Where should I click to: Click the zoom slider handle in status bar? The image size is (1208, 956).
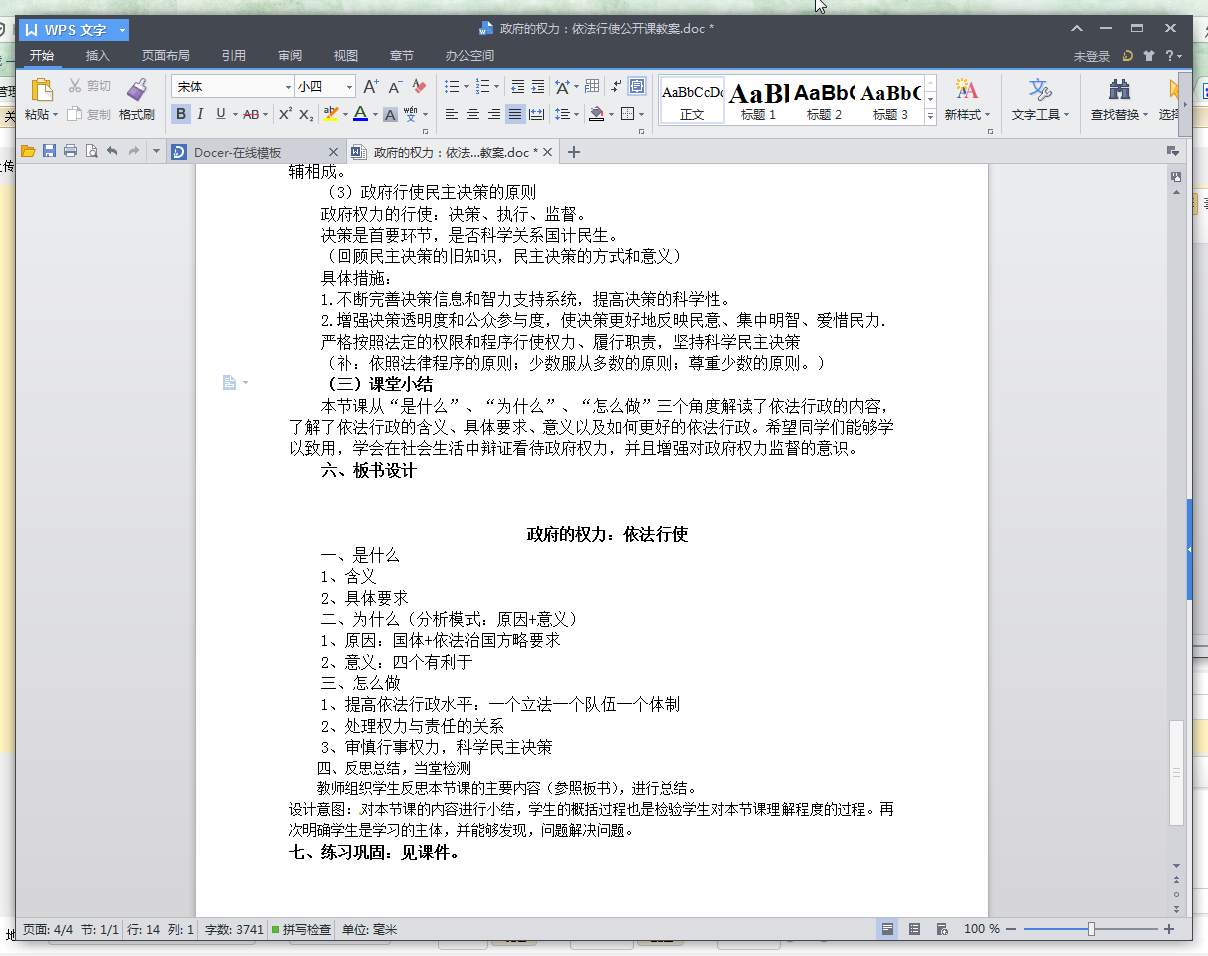point(1091,929)
